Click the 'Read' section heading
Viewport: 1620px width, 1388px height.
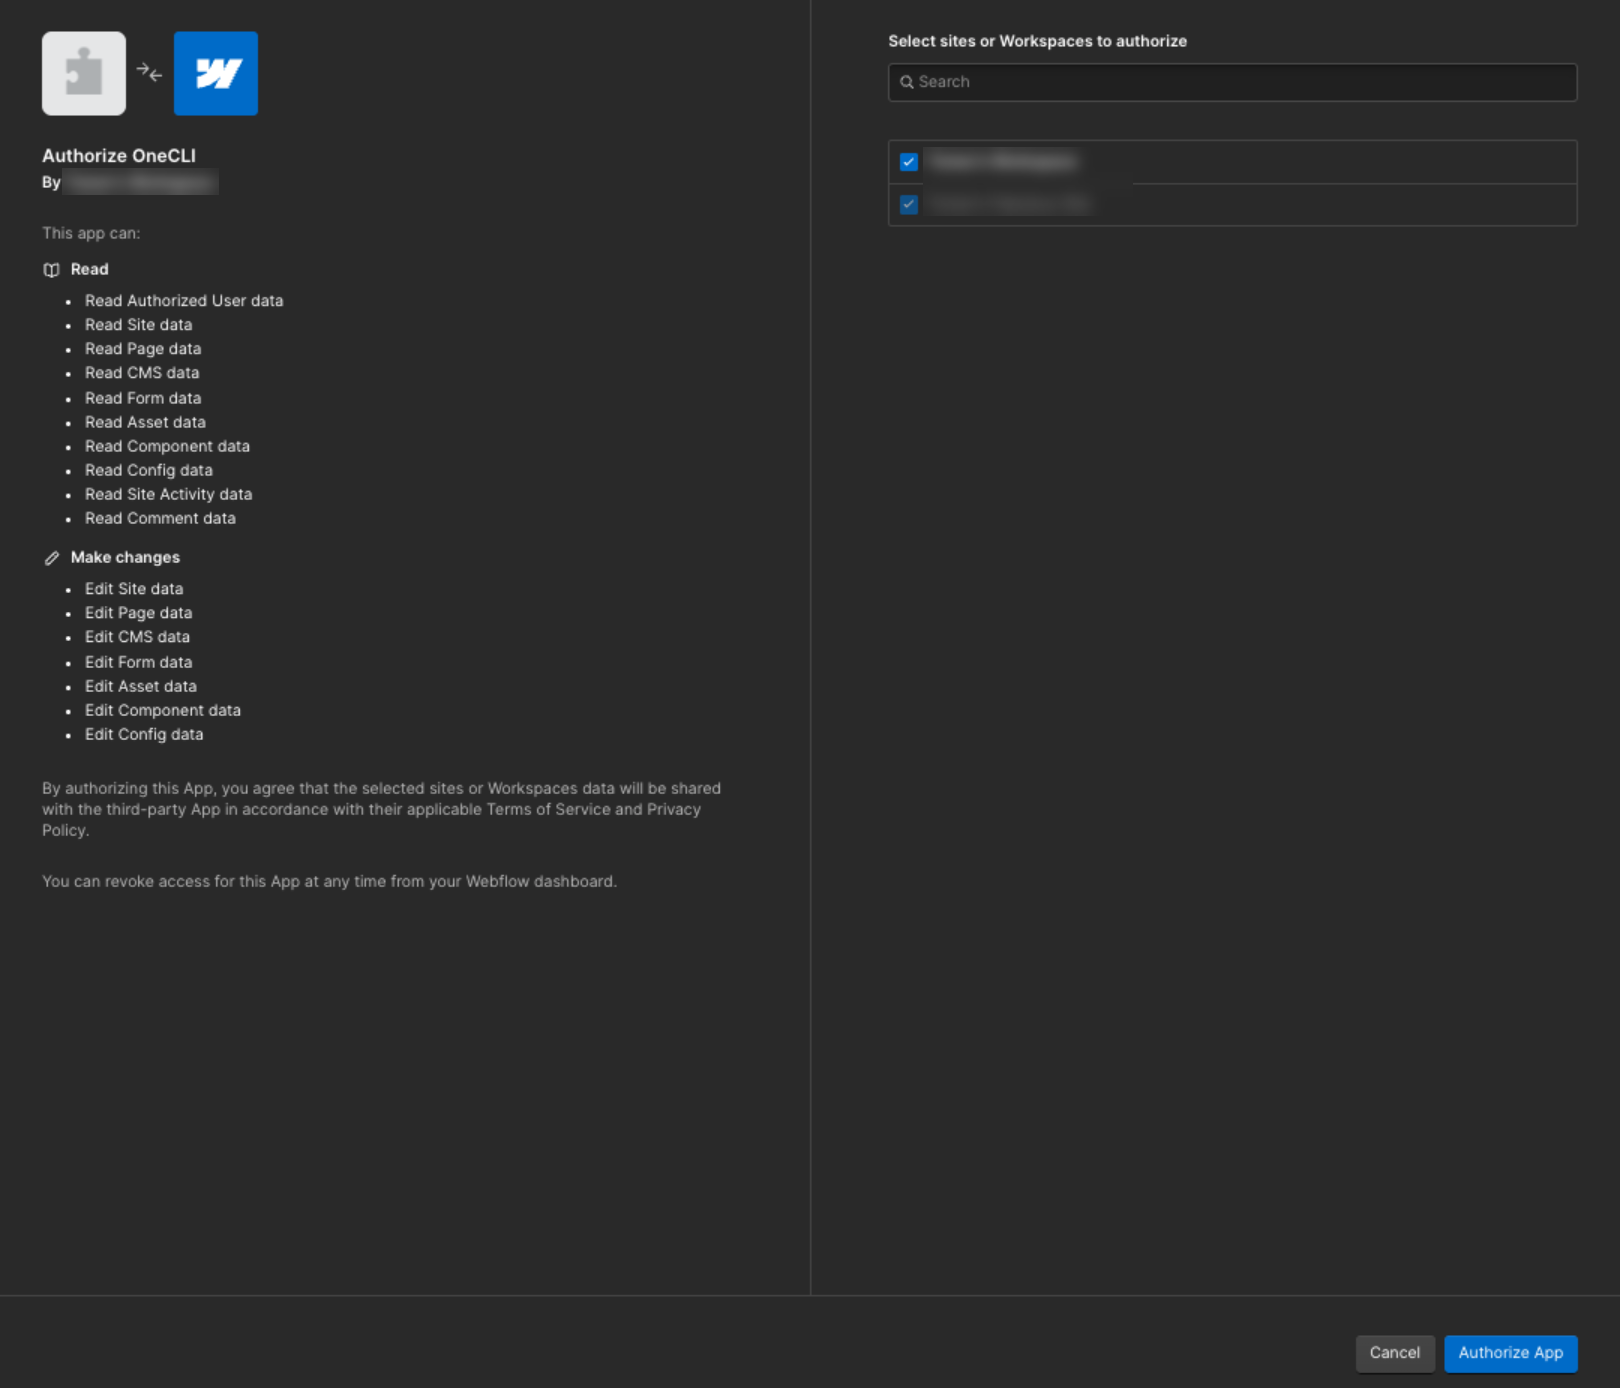(90, 269)
